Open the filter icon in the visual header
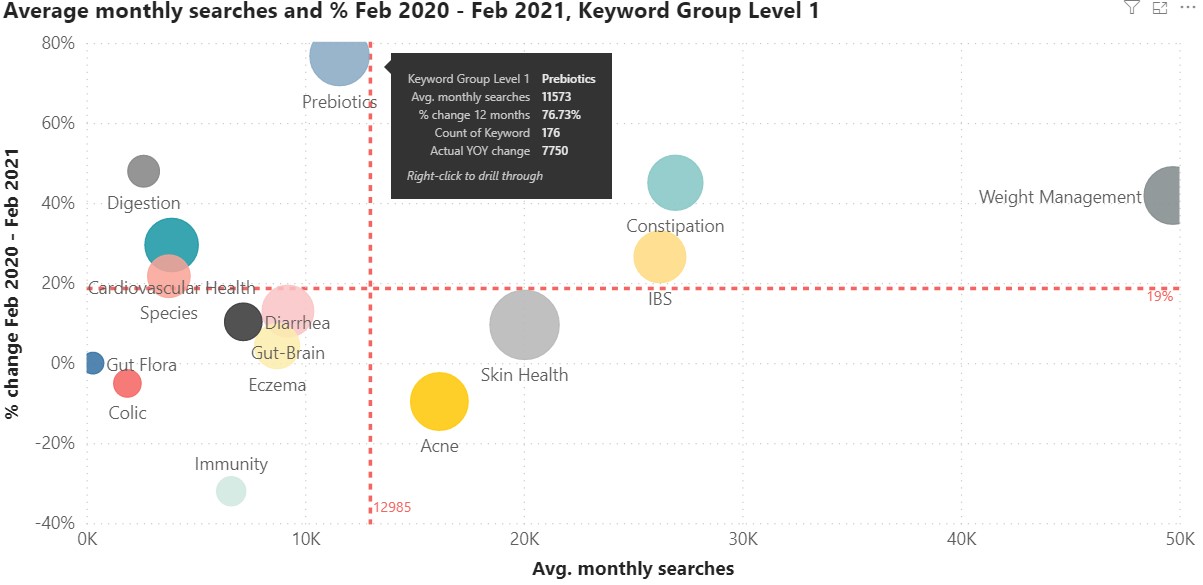This screenshot has width=1203, height=585. (1131, 8)
